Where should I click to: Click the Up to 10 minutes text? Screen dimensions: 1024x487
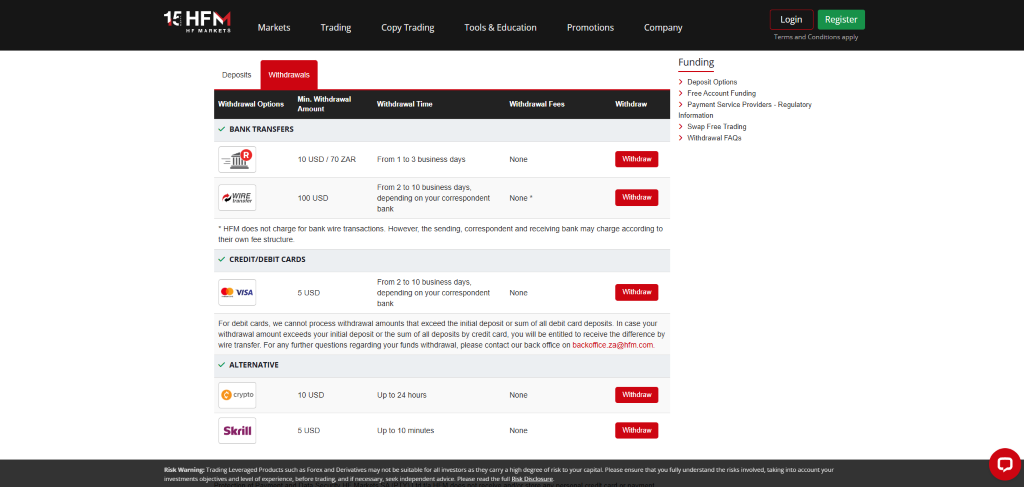click(406, 431)
